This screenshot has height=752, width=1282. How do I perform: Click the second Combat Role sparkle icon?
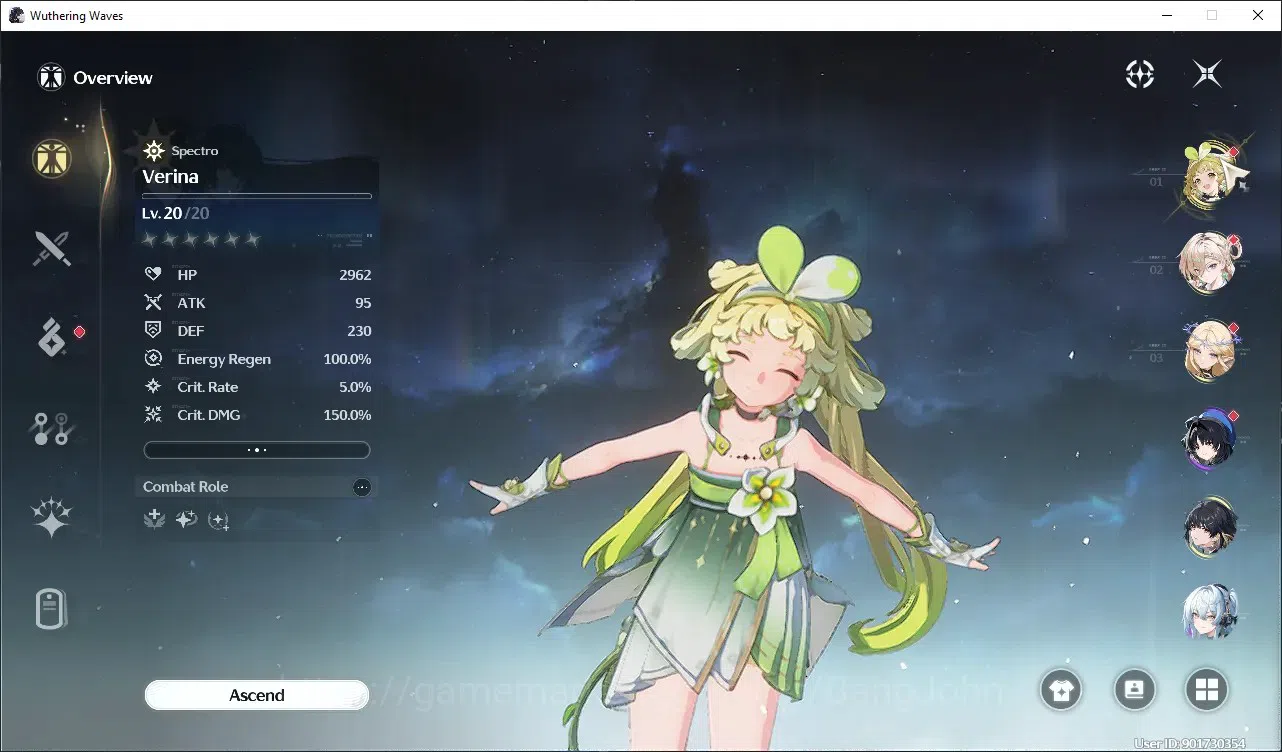click(x=186, y=519)
